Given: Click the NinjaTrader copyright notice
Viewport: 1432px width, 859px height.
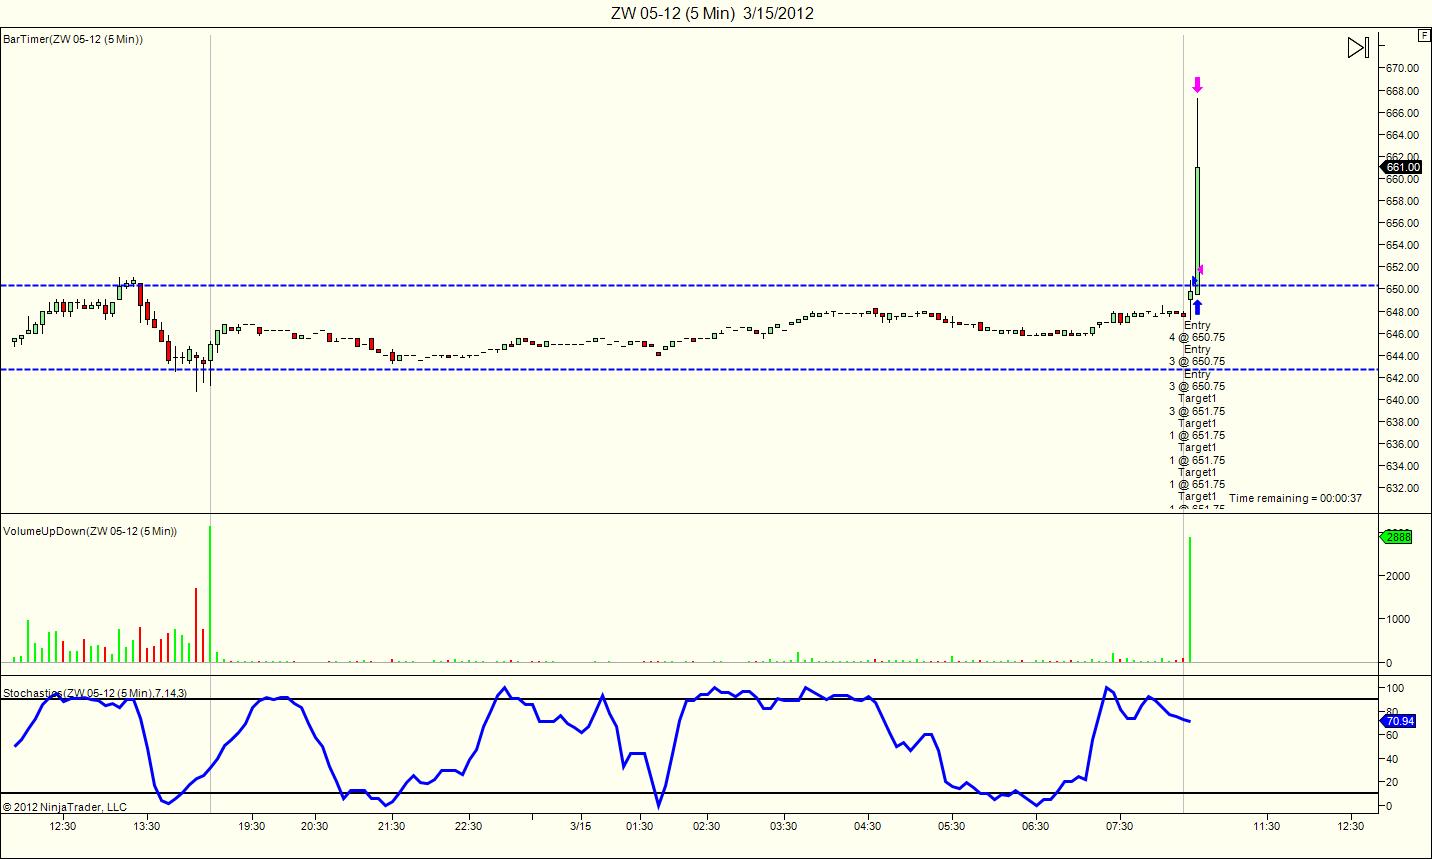Looking at the screenshot, I should click(65, 807).
